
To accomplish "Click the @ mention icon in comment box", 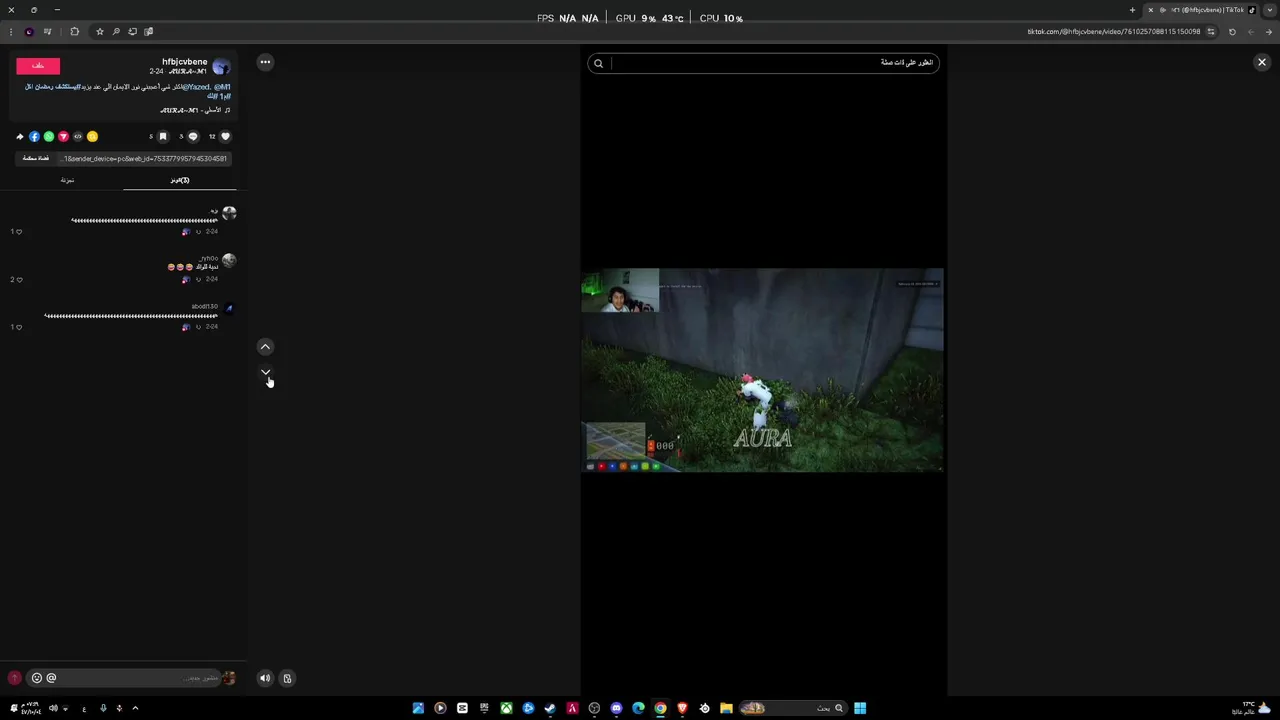I will [51, 678].
